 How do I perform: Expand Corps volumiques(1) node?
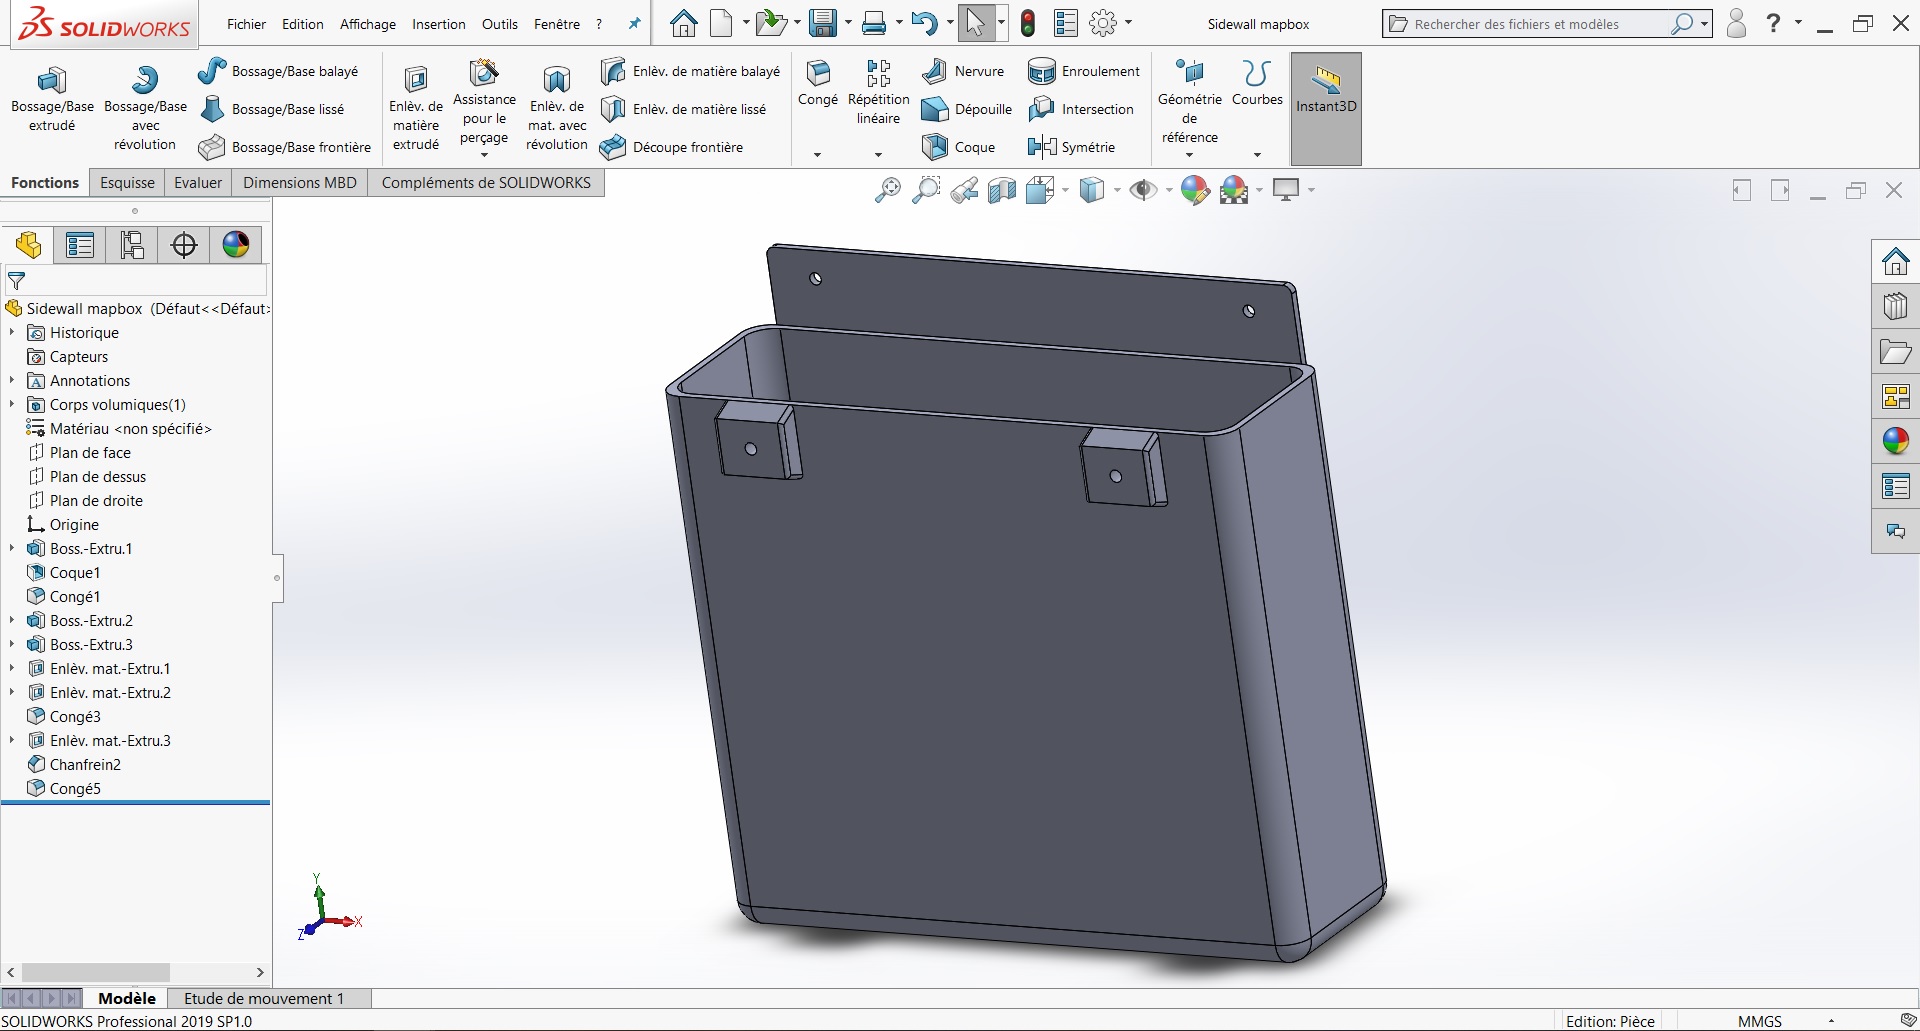12,404
